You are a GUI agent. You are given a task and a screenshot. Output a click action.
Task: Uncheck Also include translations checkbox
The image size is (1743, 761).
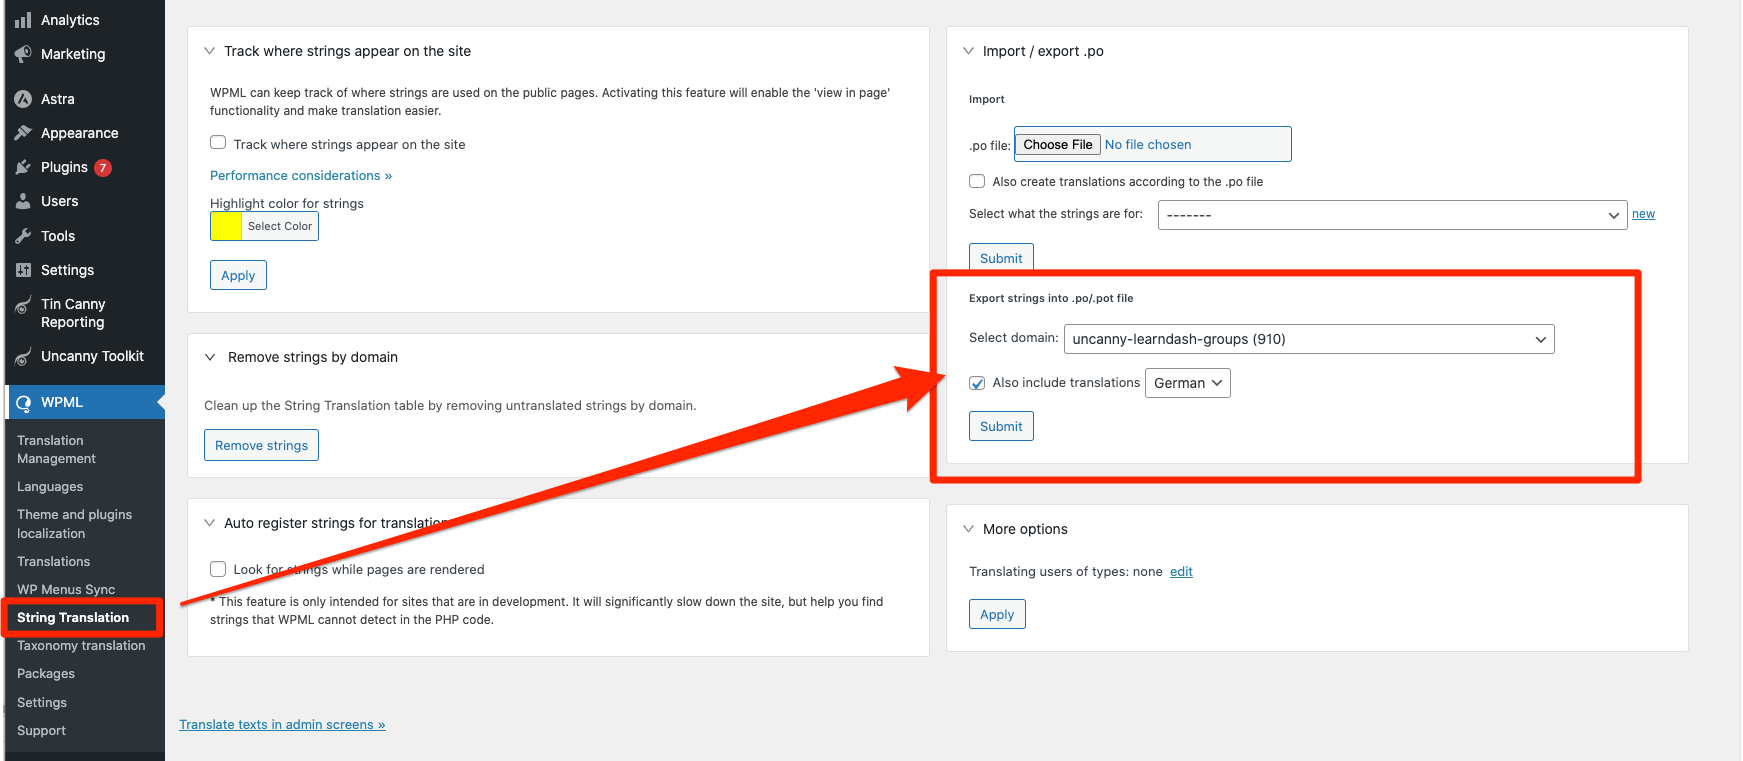[x=977, y=383]
